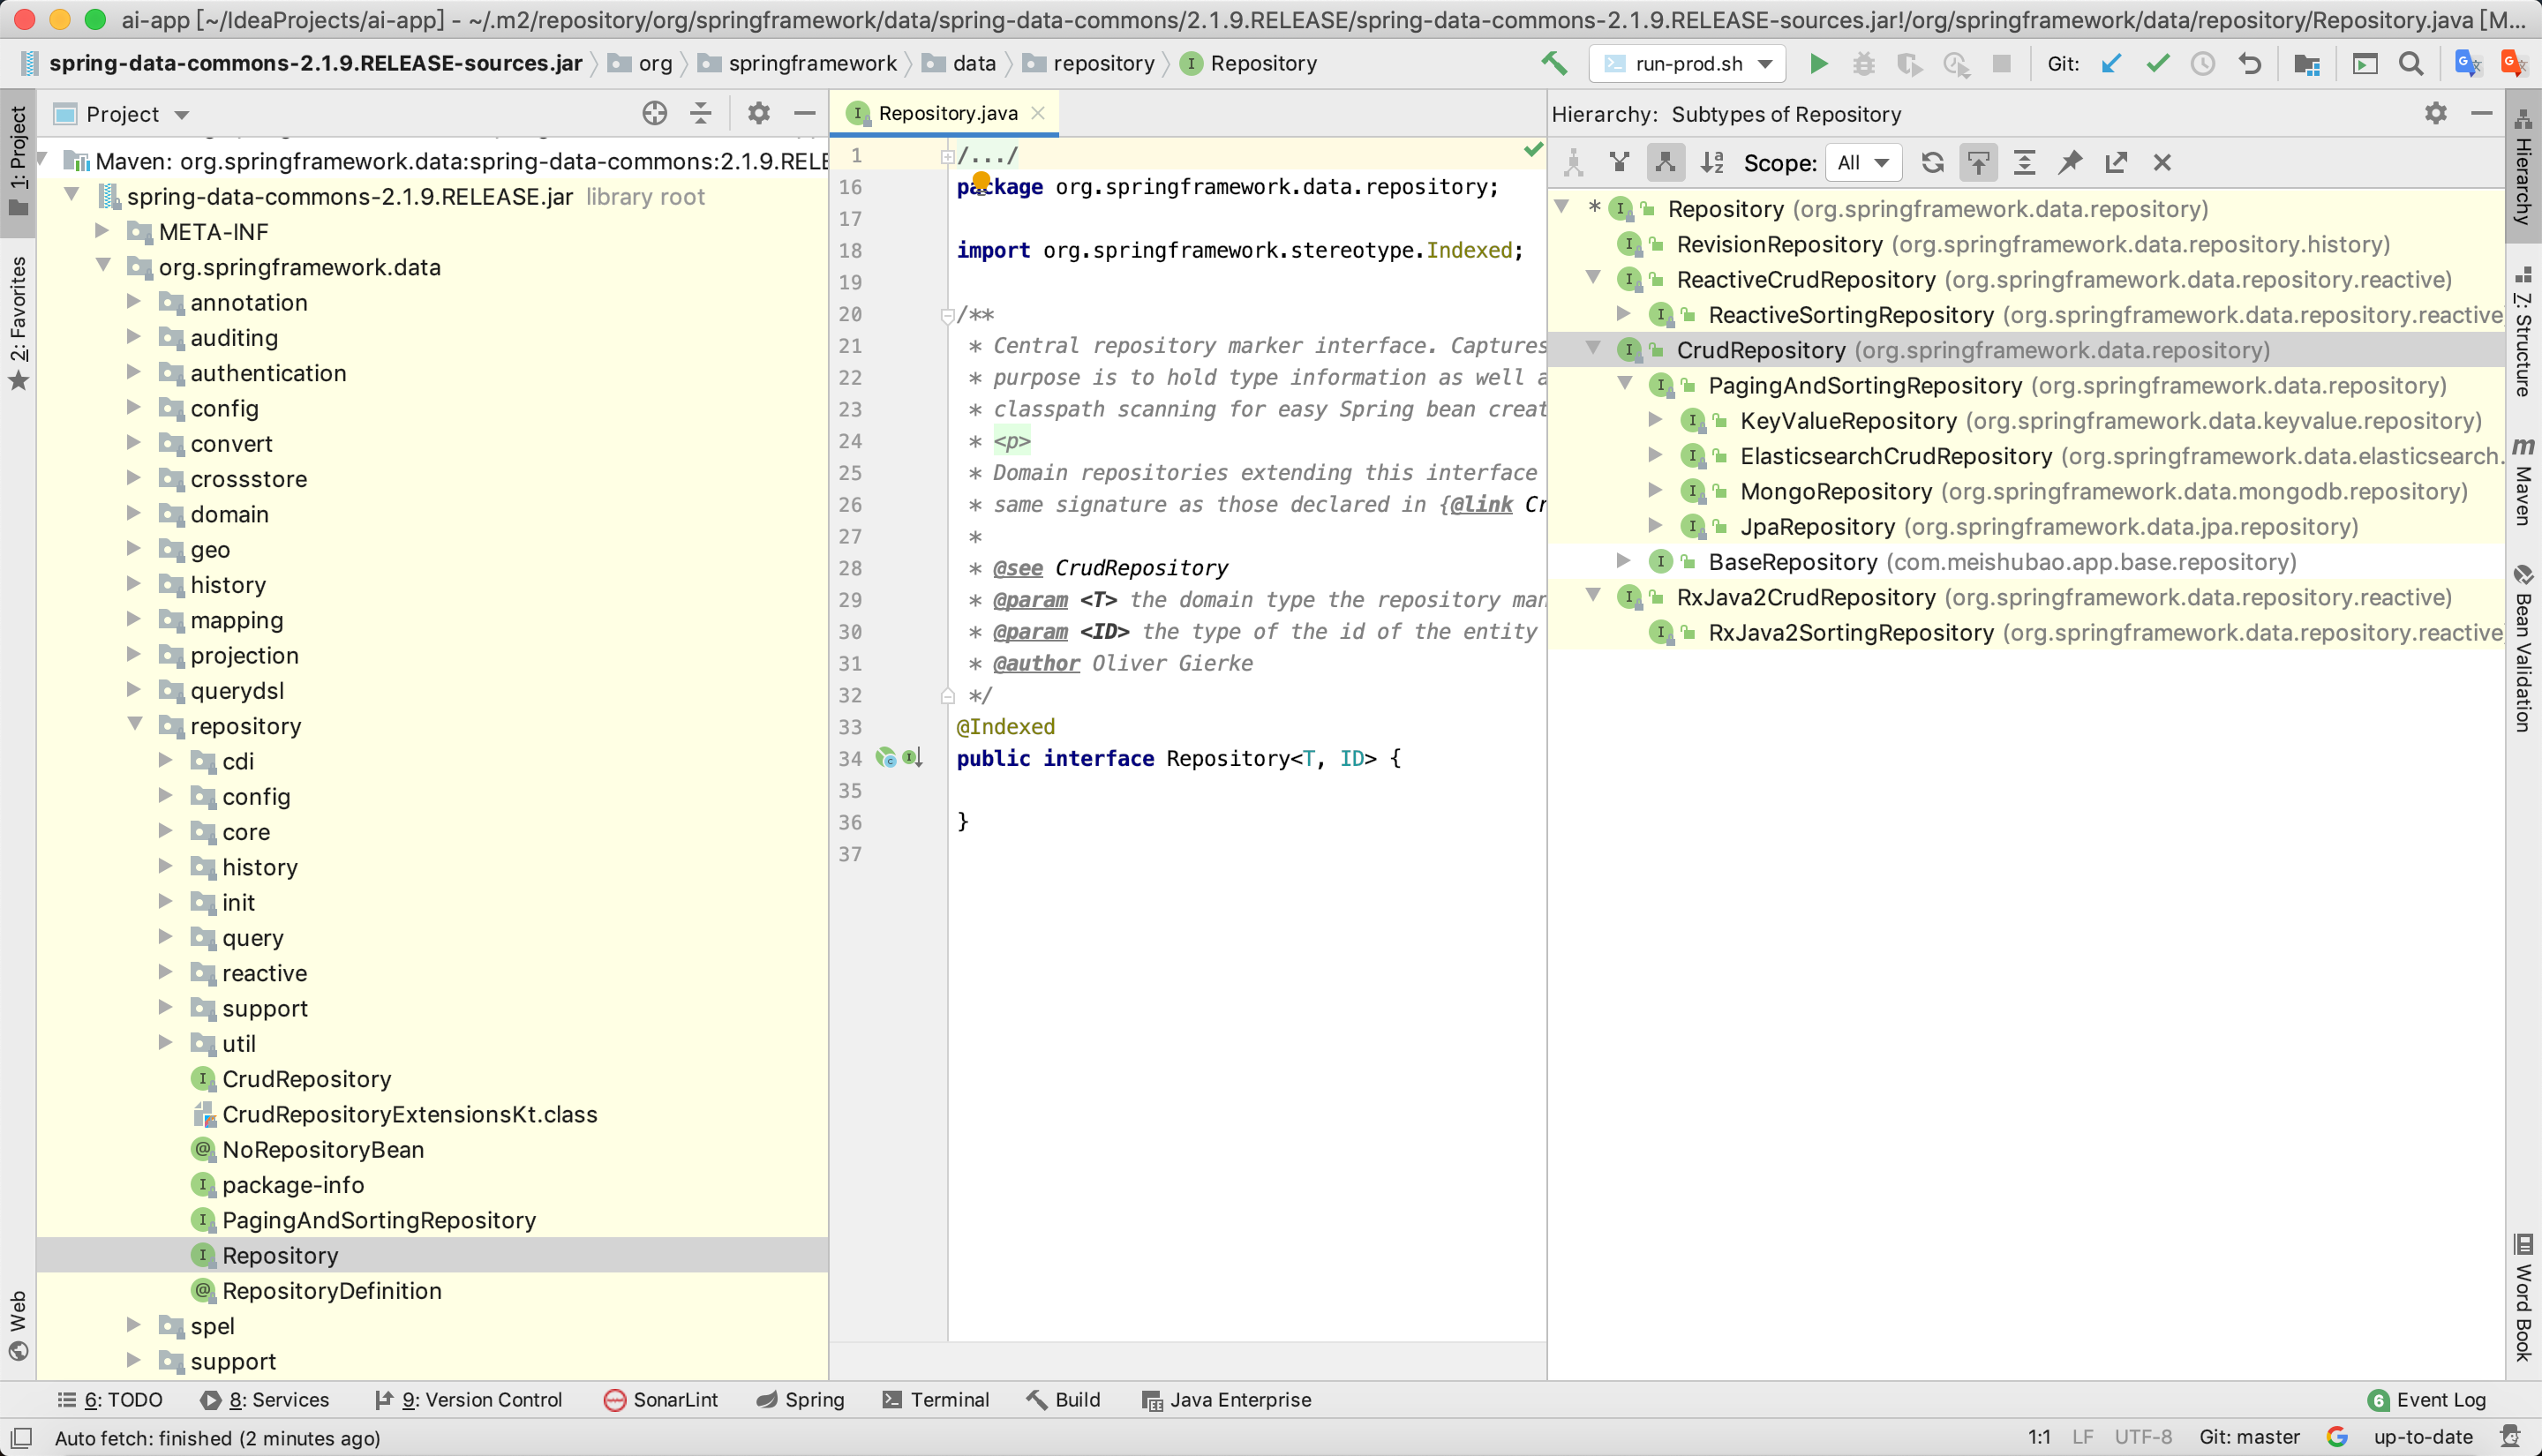Expand folded header comment on line 1

click(x=947, y=156)
